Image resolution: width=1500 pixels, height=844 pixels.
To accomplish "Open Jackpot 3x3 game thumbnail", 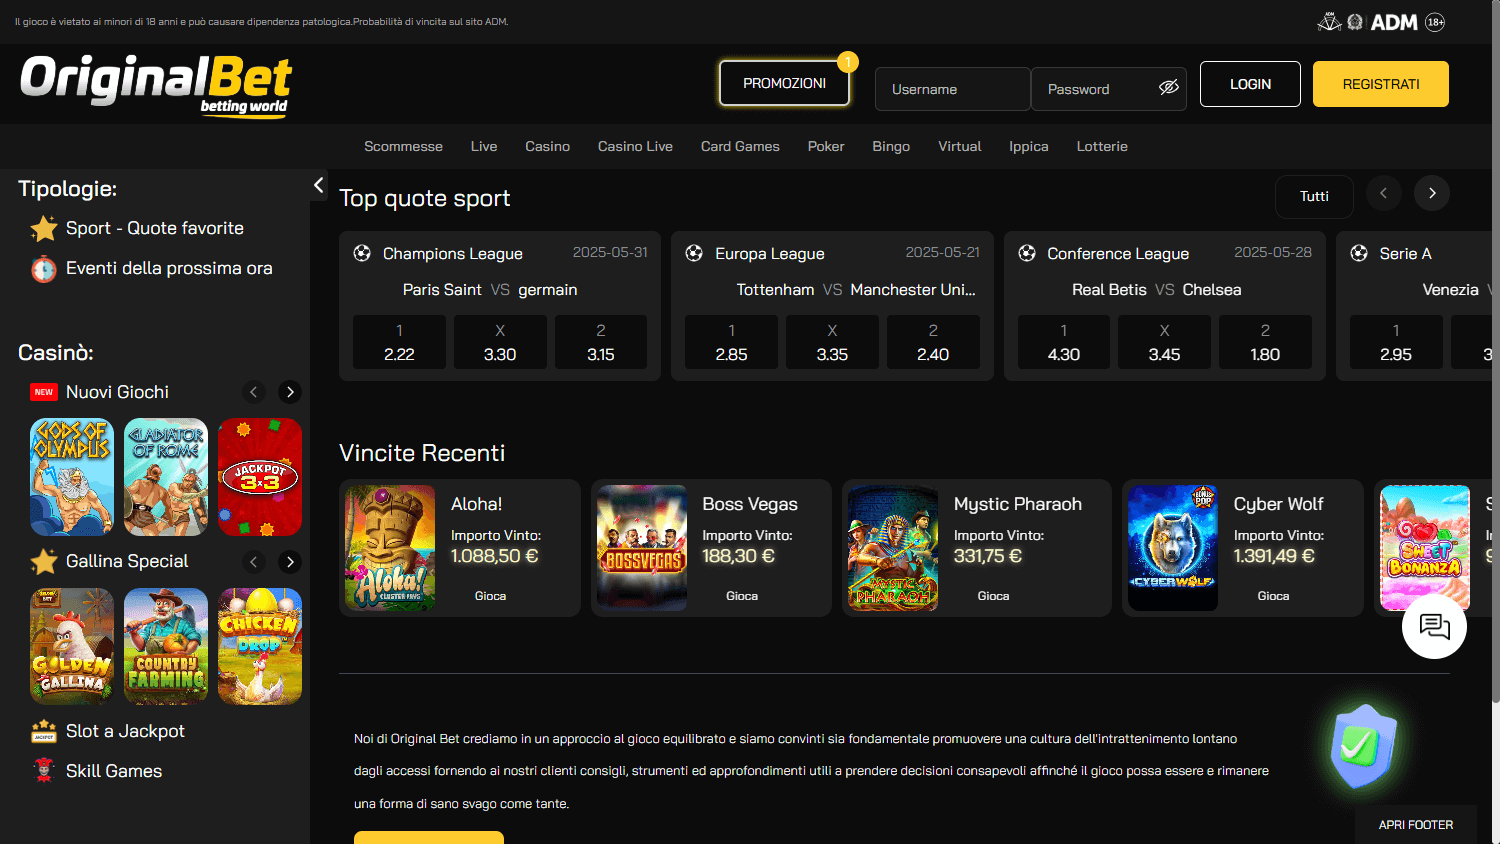I will (x=260, y=477).
